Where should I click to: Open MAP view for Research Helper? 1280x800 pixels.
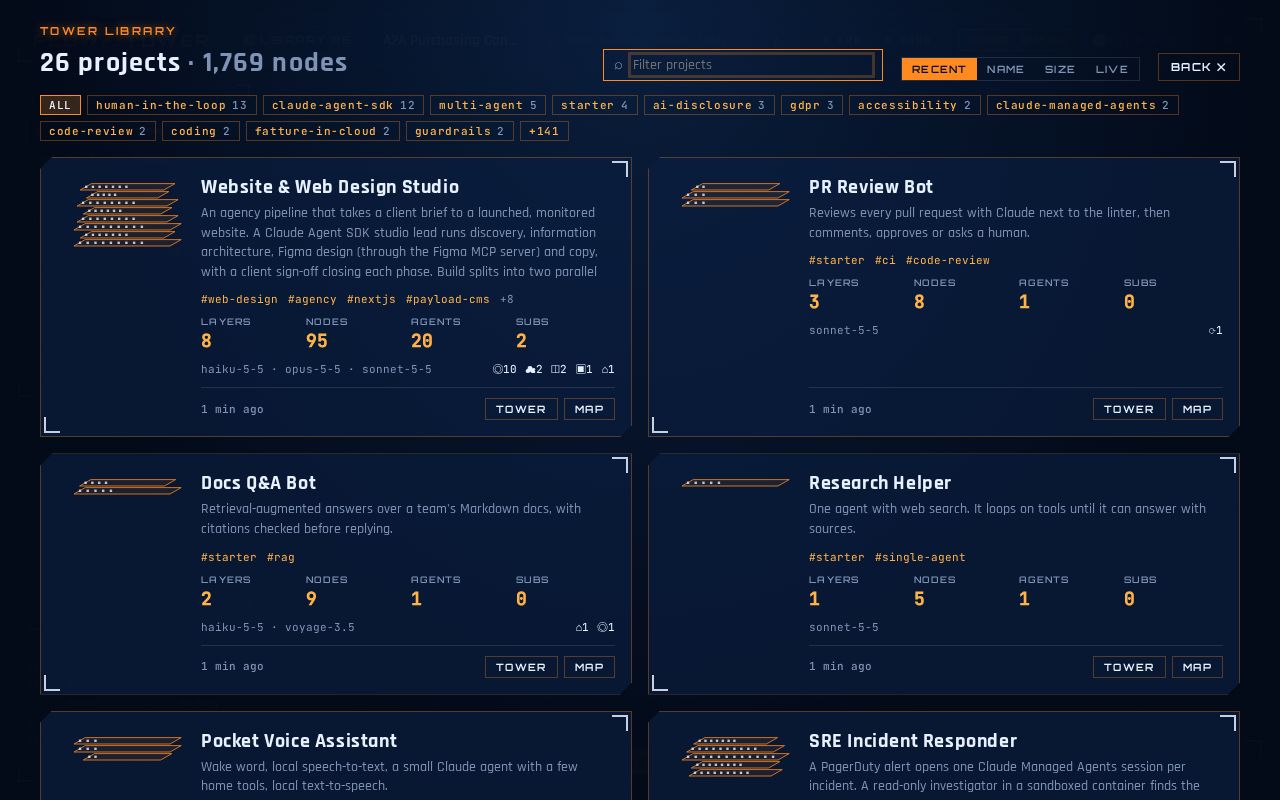pos(1197,667)
